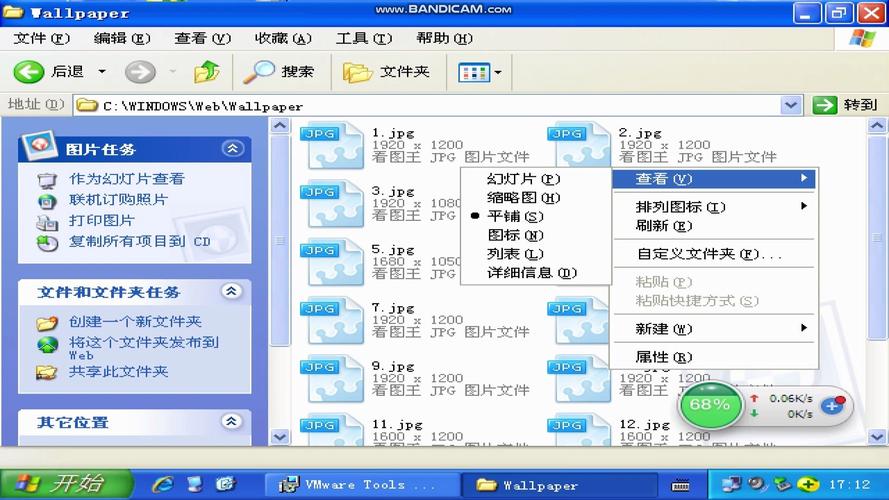Click the green 68% memory ball
The height and width of the screenshot is (500, 889).
[710, 404]
